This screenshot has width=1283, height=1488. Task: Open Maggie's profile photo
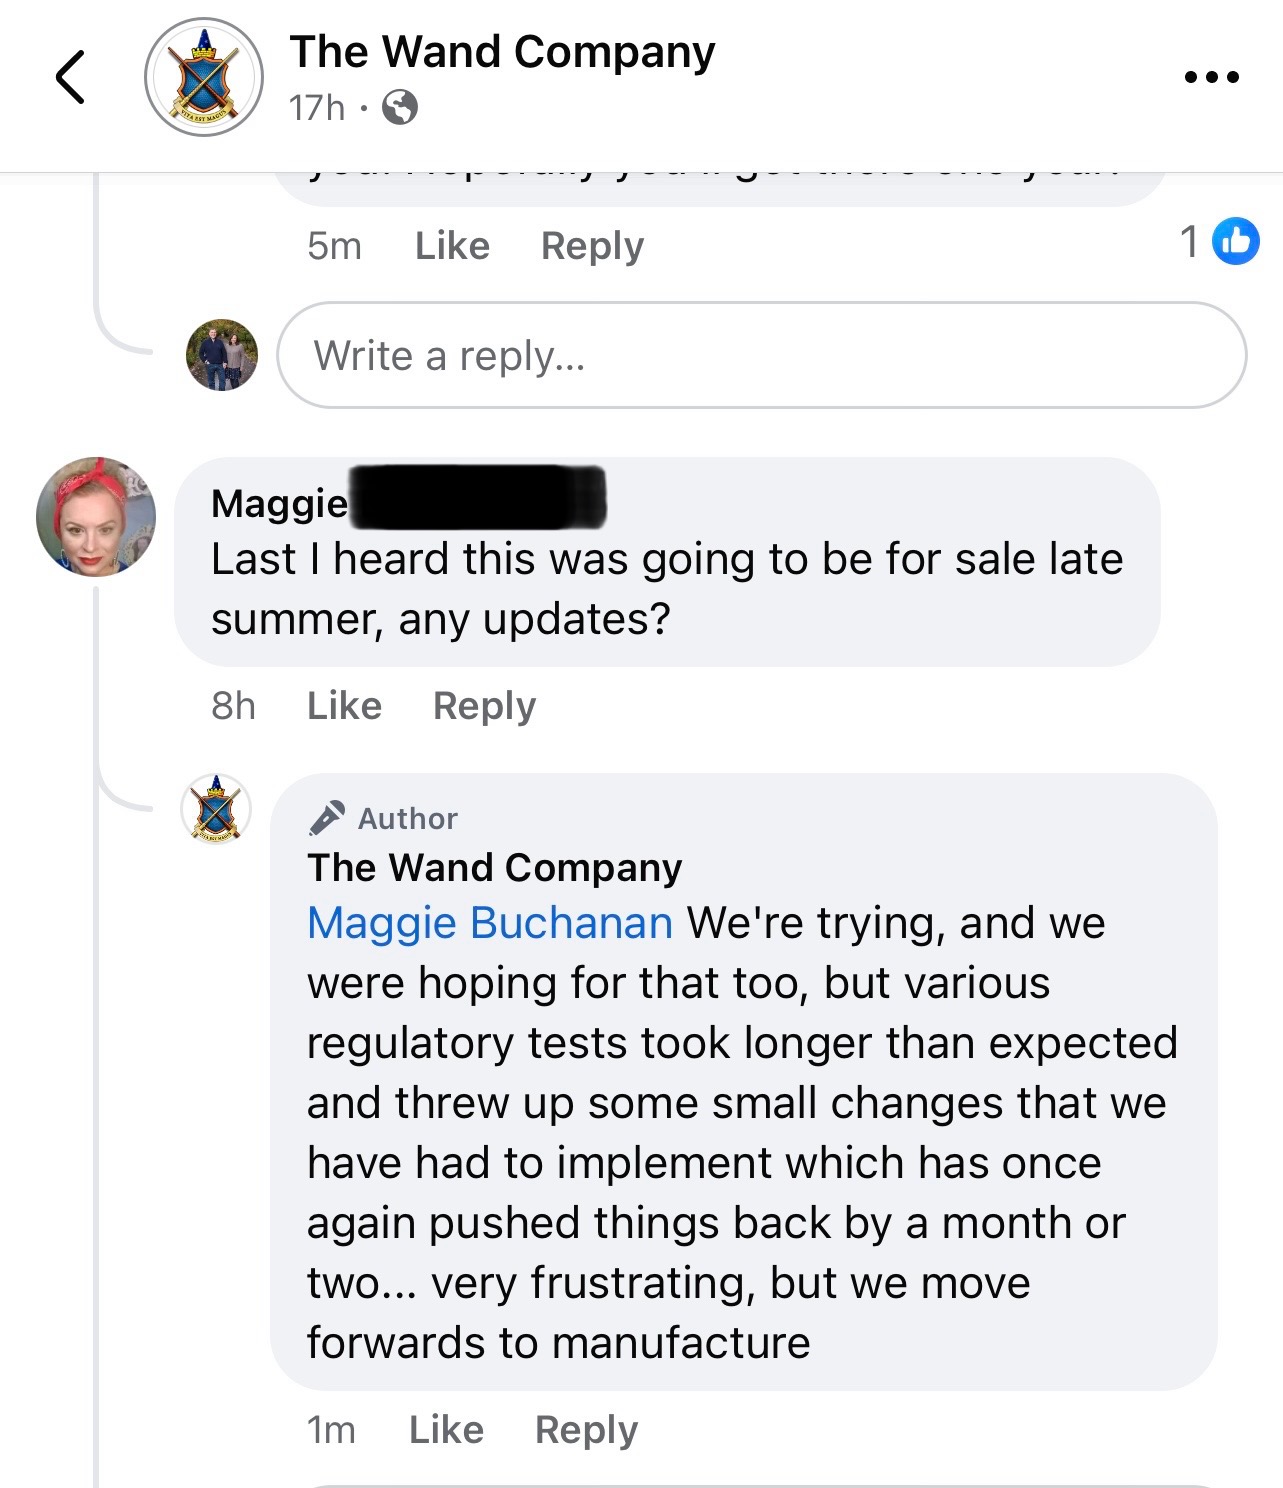pos(96,517)
